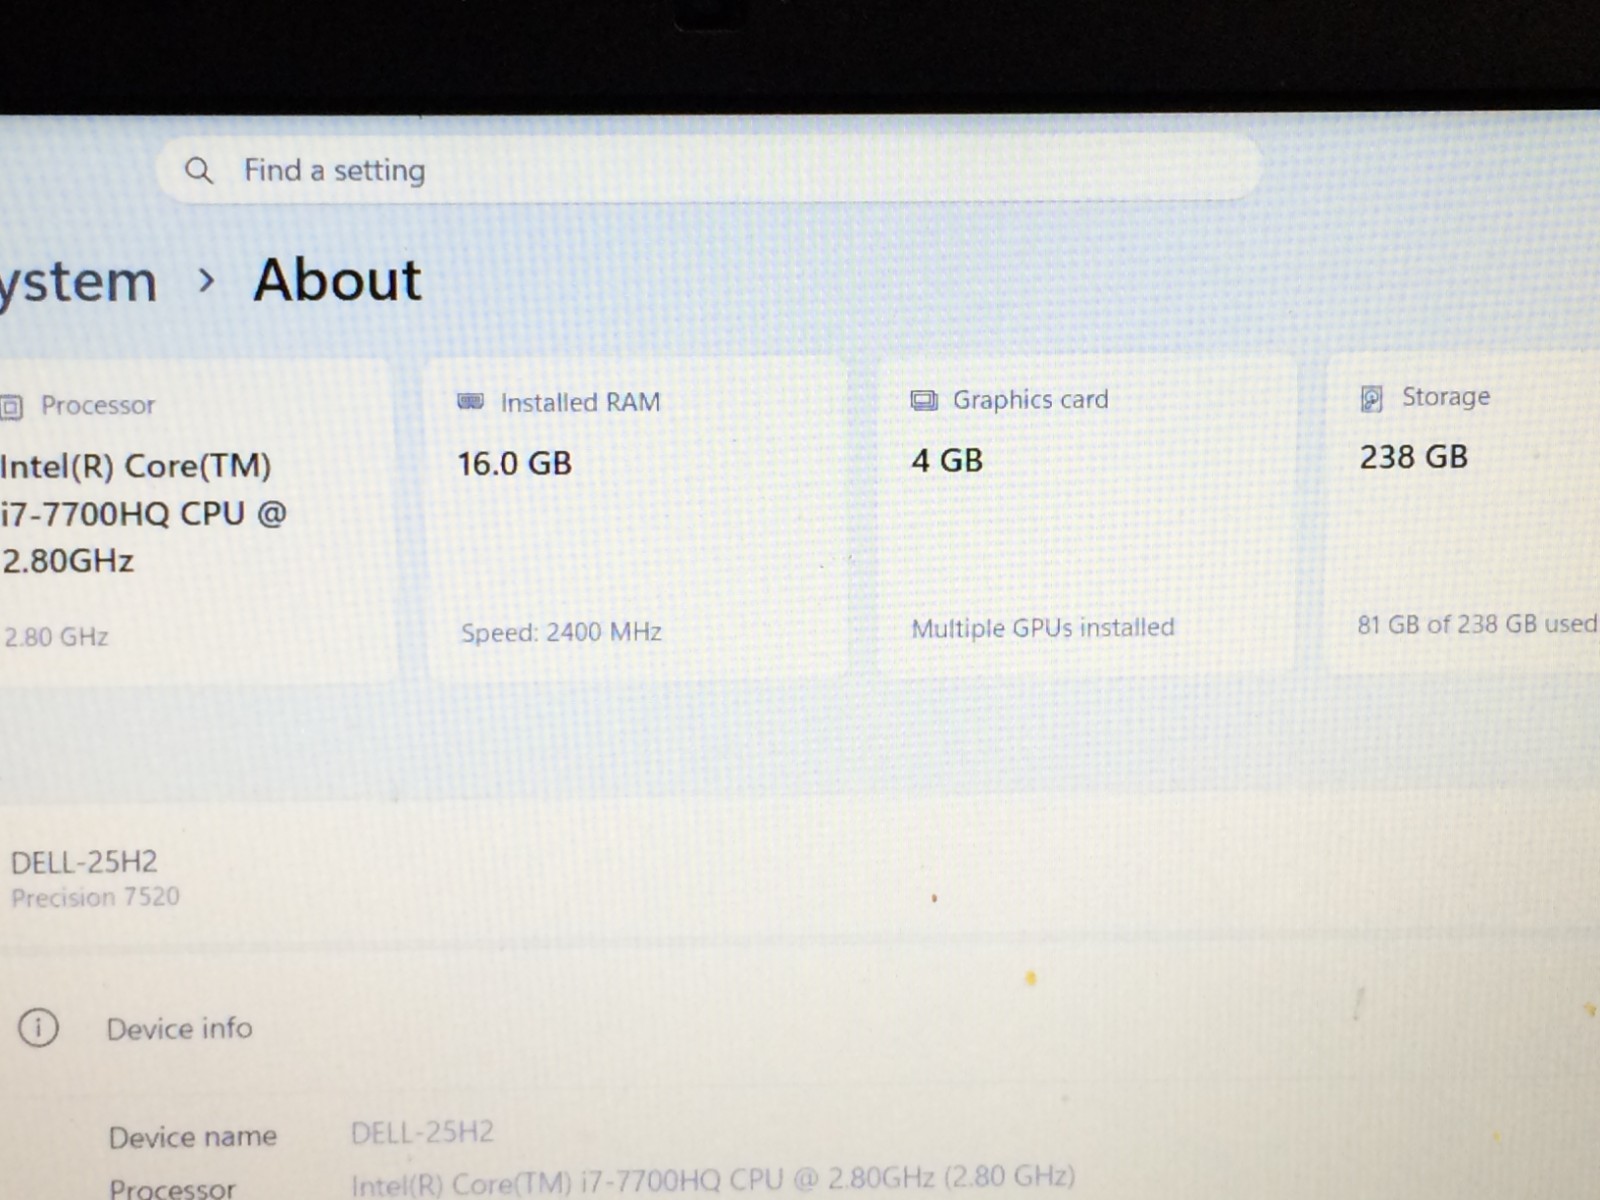The width and height of the screenshot is (1600, 1200).
Task: Open the Processor info card label
Action: click(98, 405)
